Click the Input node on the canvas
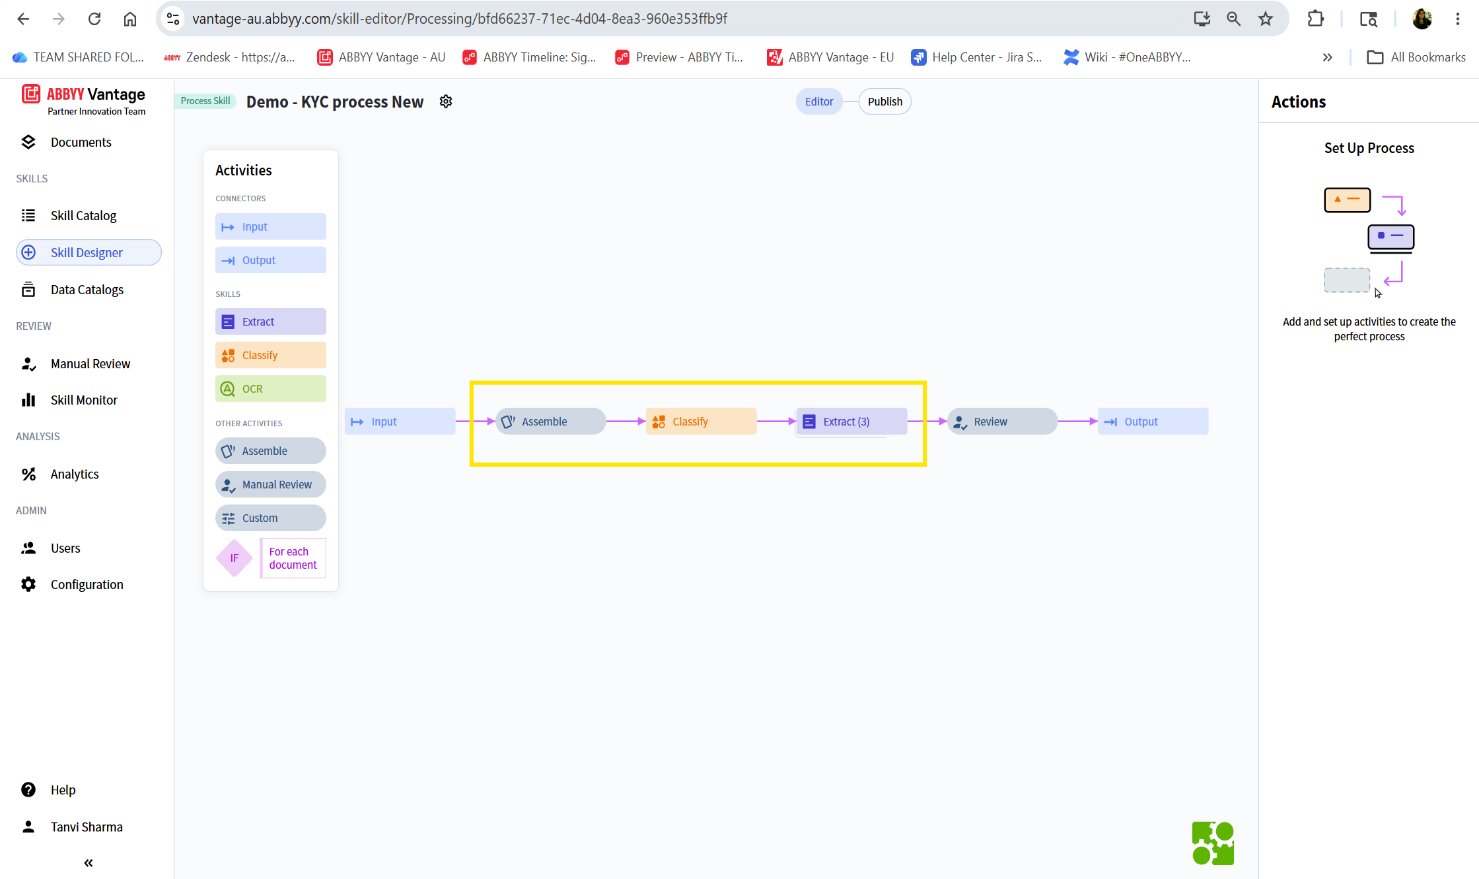Image resolution: width=1479 pixels, height=879 pixels. [x=400, y=421]
